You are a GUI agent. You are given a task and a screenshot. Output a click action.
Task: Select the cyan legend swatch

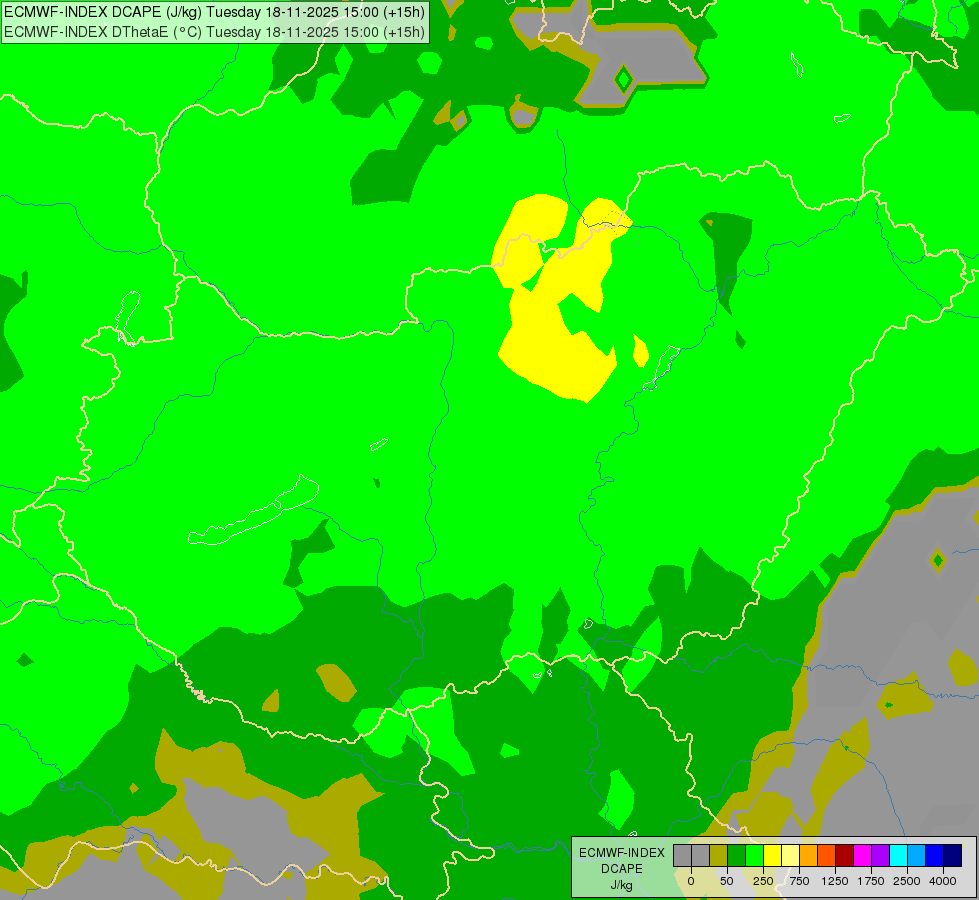point(898,856)
